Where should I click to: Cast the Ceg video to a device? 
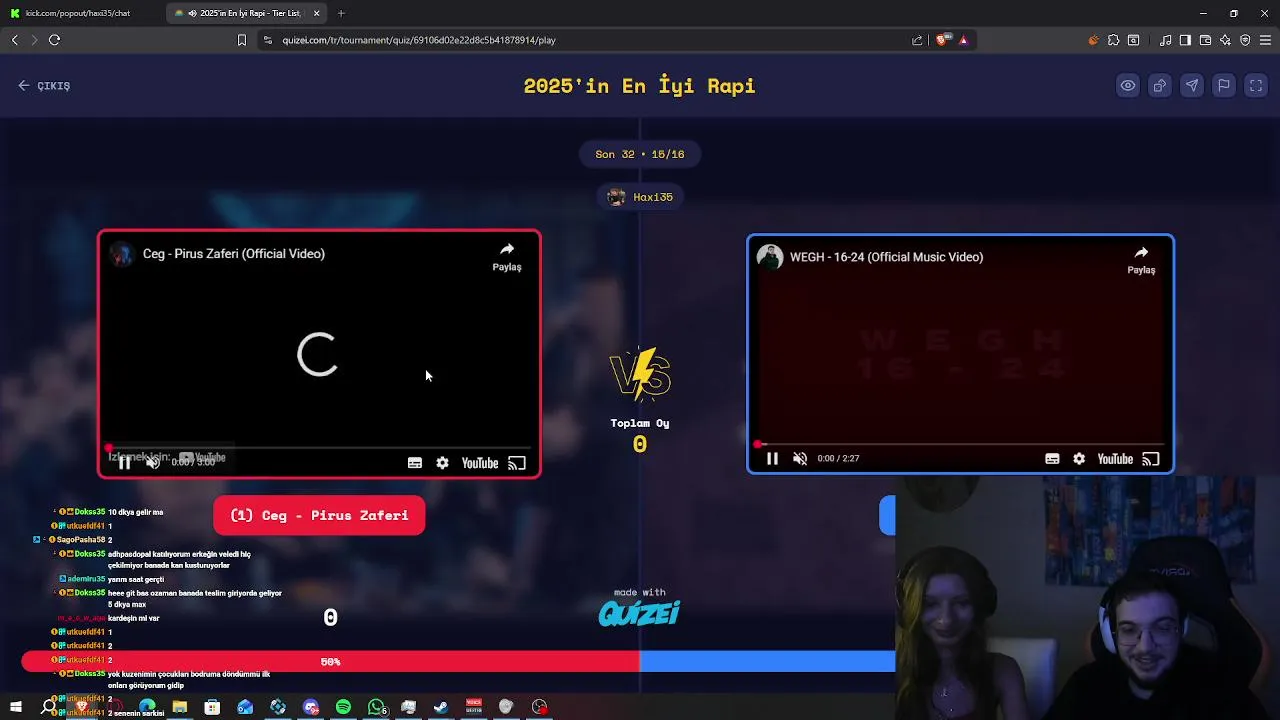tap(517, 463)
